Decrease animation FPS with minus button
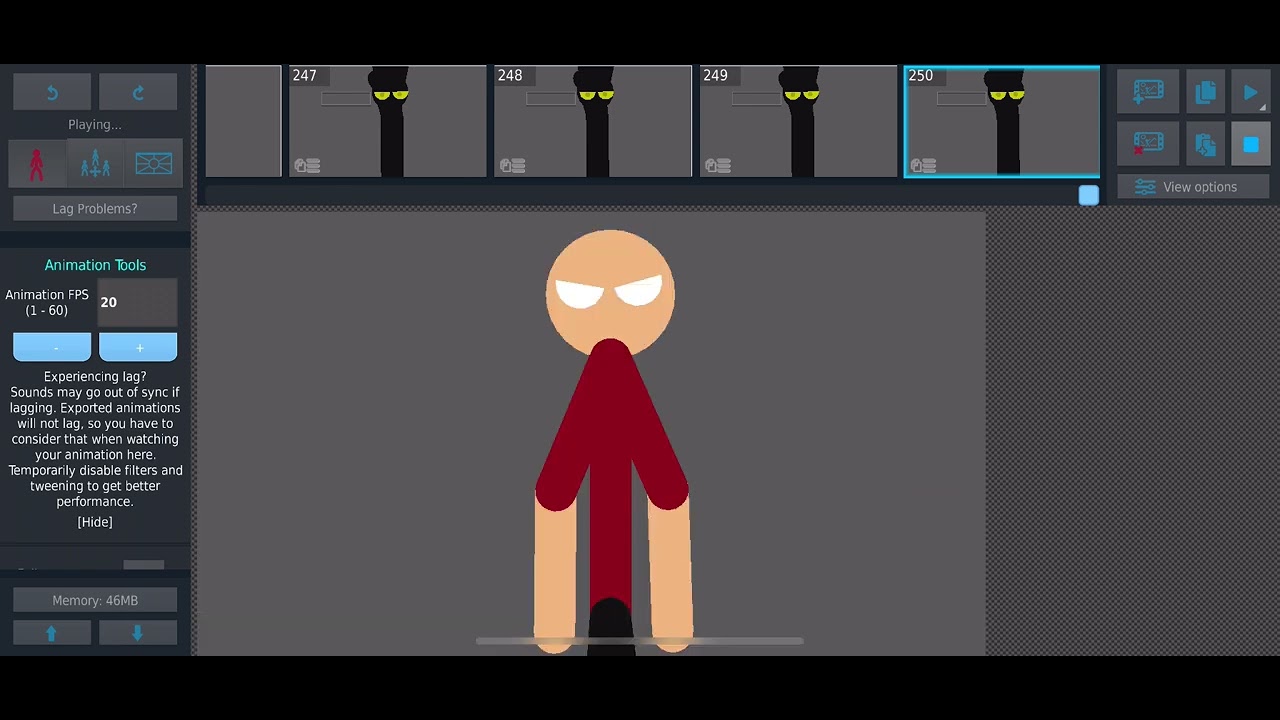The width and height of the screenshot is (1280, 720). click(52, 347)
